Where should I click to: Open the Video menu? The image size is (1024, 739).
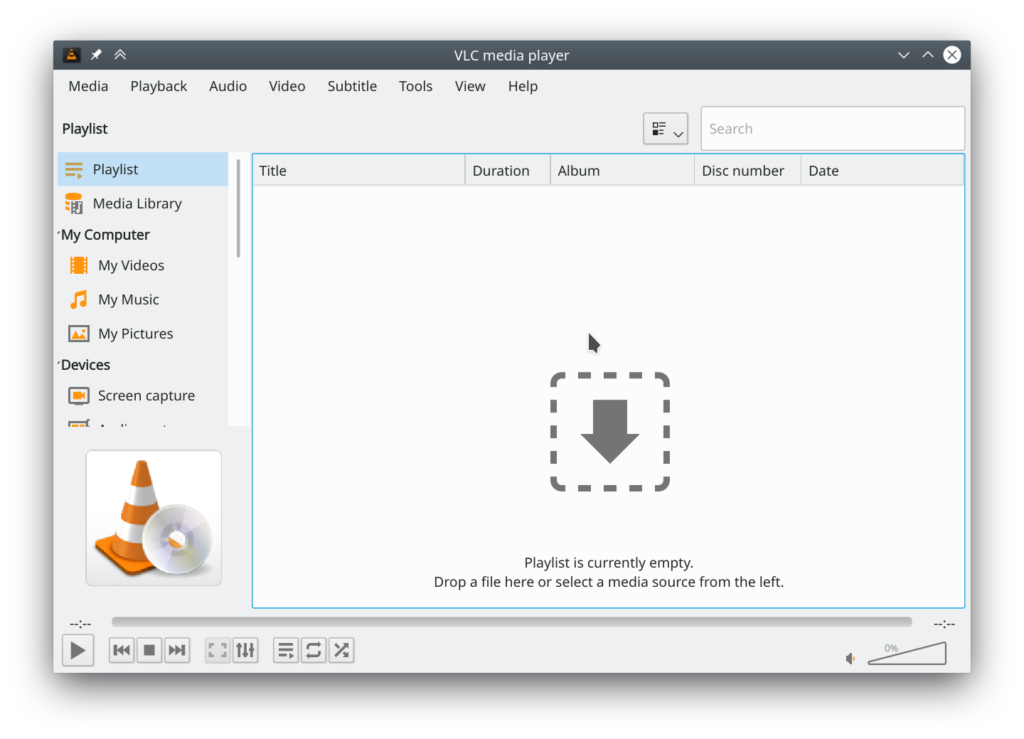[x=287, y=86]
